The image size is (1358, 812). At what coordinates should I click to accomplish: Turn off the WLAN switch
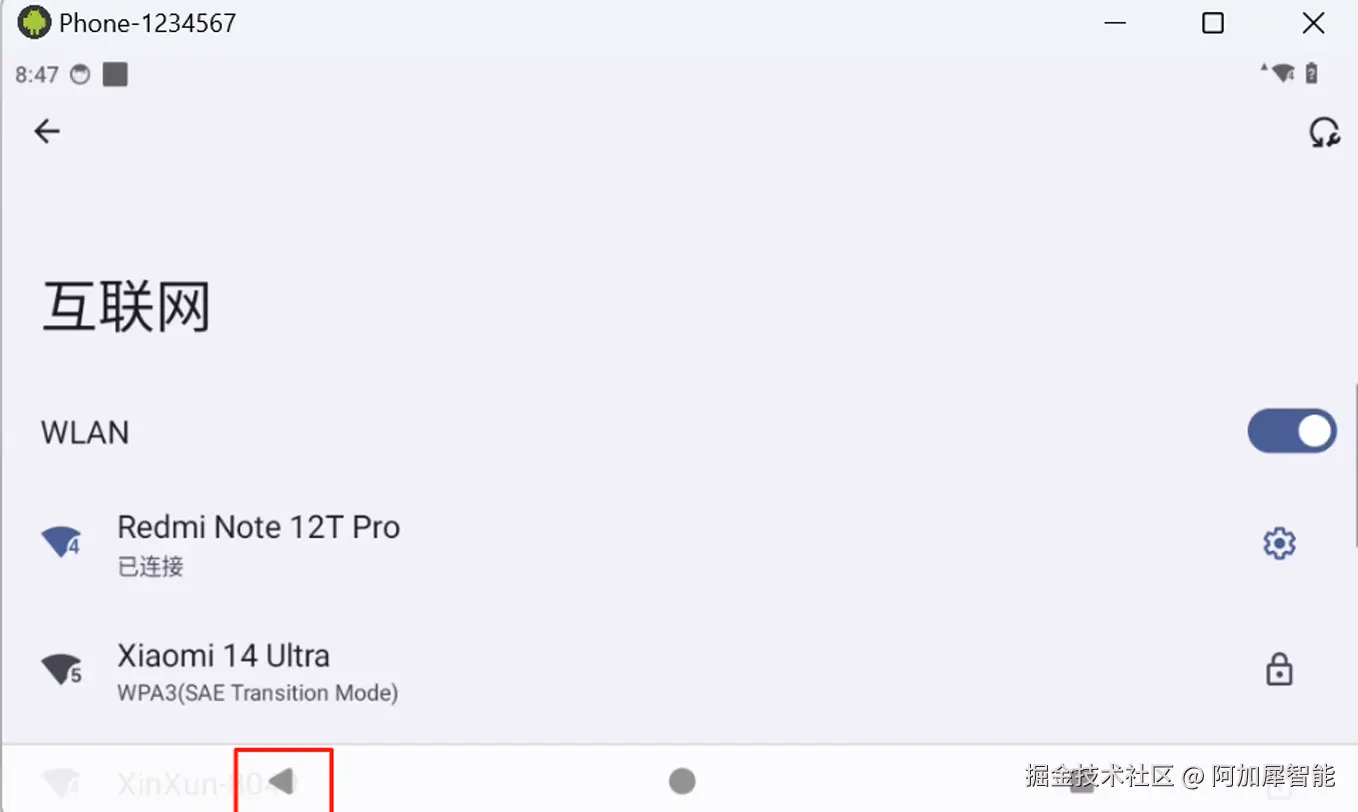tap(1292, 431)
